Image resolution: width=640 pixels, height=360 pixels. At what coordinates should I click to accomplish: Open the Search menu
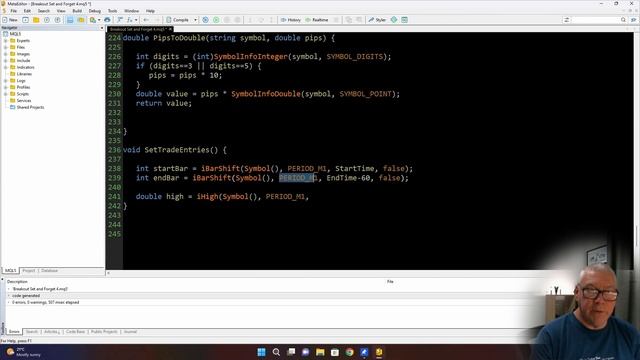coord(44,11)
